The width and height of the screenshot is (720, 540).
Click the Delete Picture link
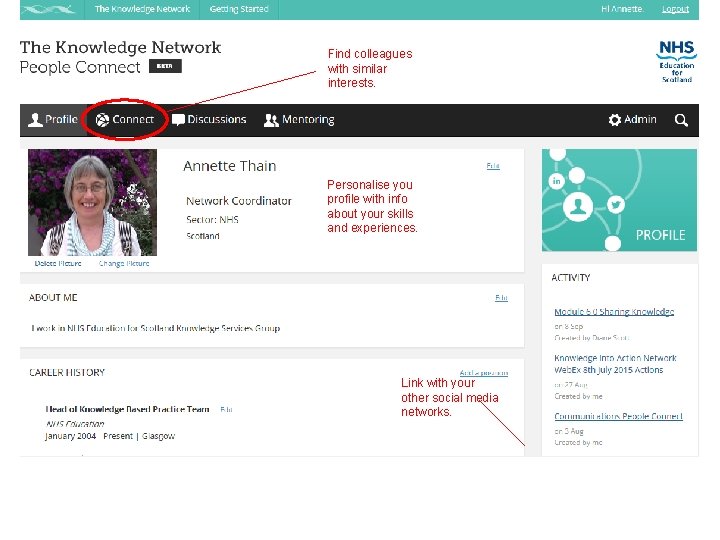click(x=58, y=264)
